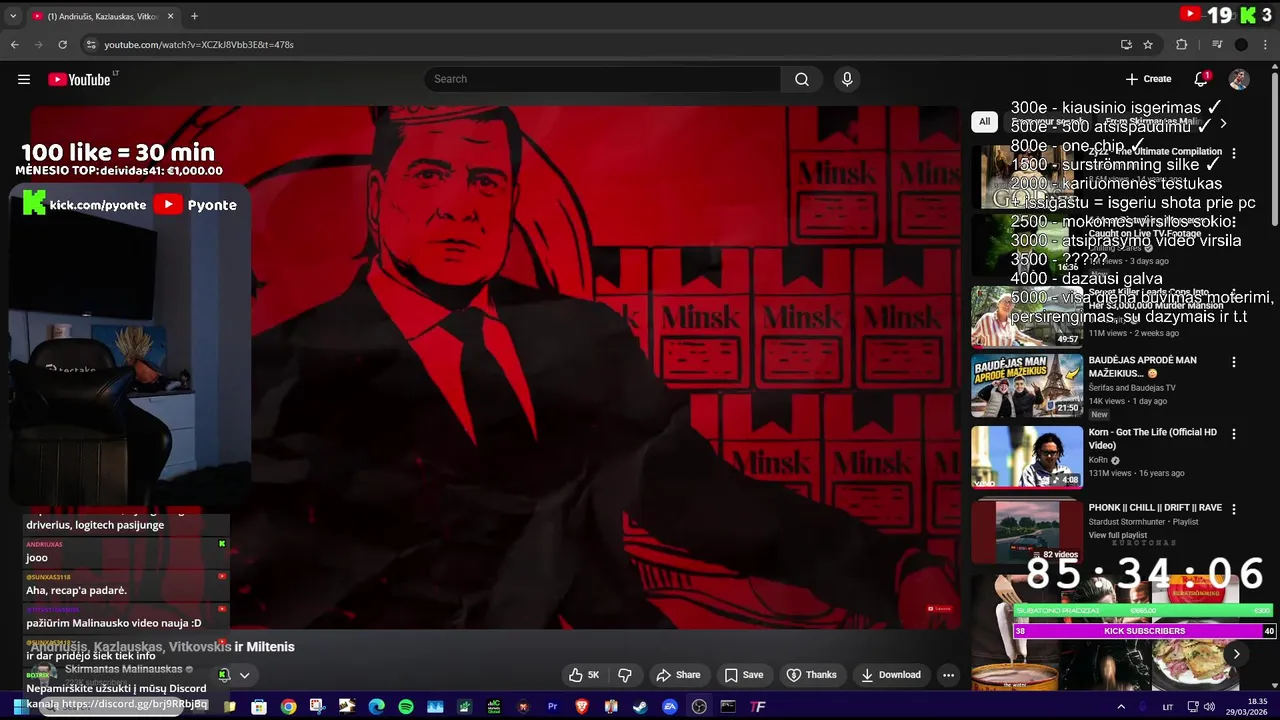Switch the LIT keyboard language indicator
Image resolution: width=1280 pixels, height=720 pixels.
pos(1168,707)
